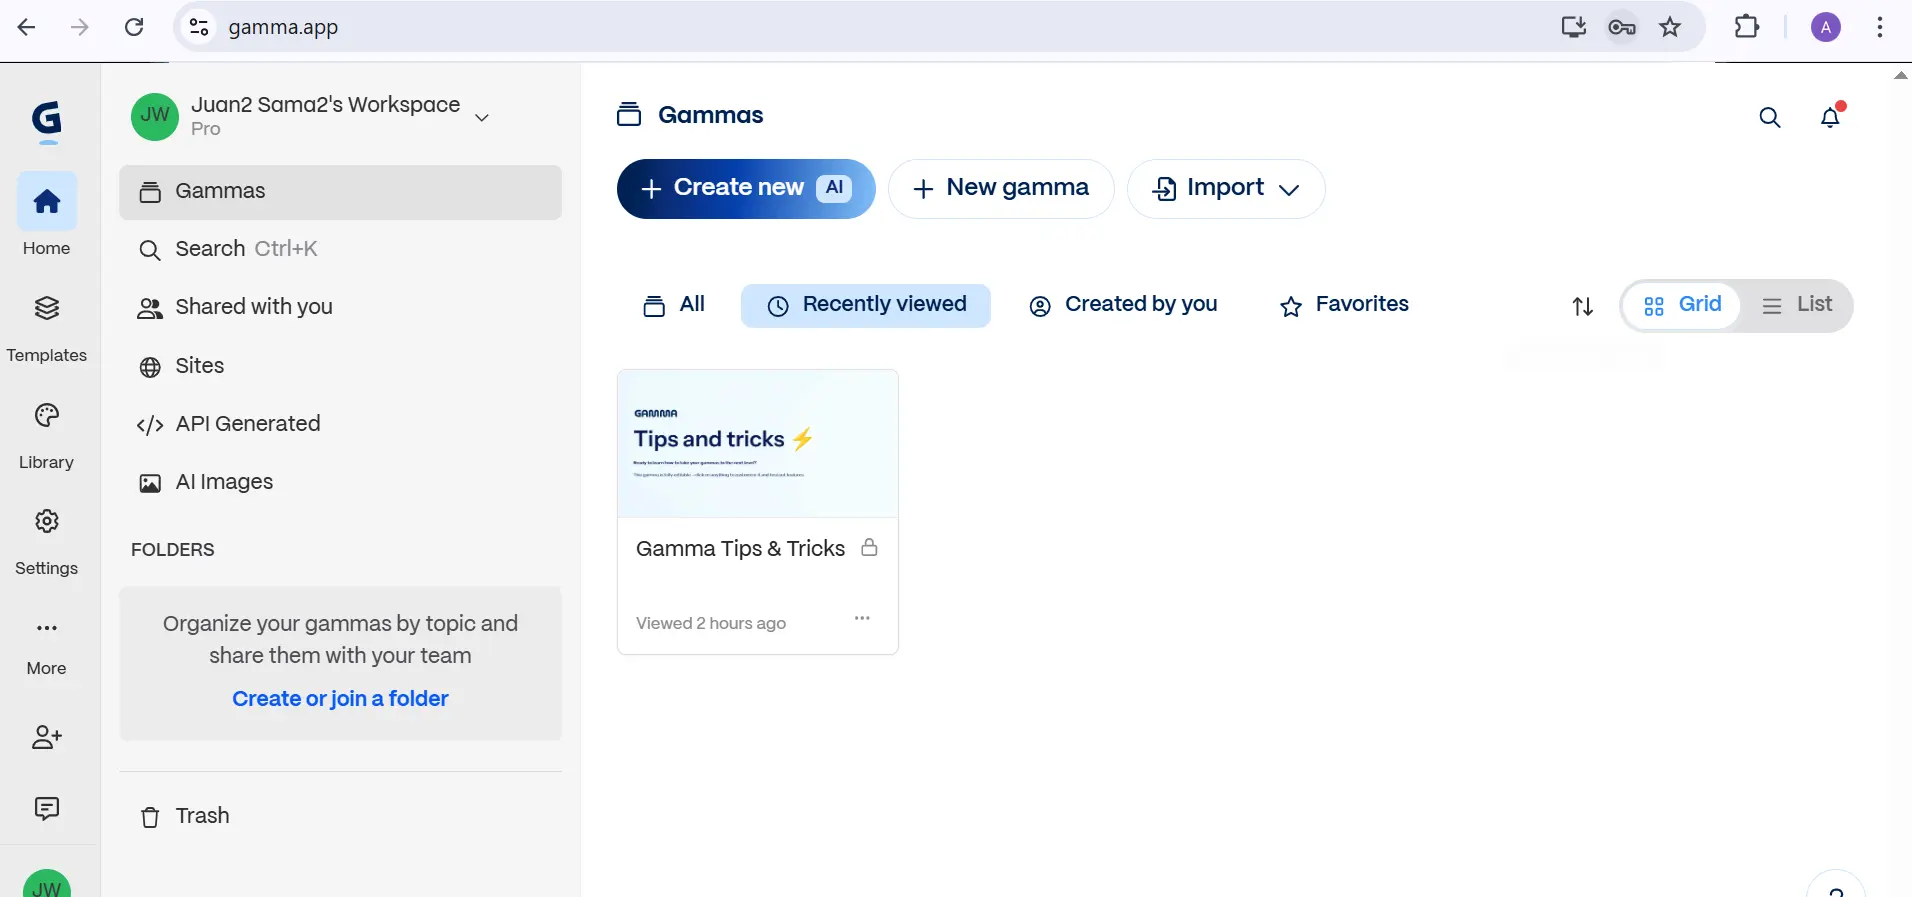
Task: Select the Favorites tab
Action: (x=1344, y=305)
